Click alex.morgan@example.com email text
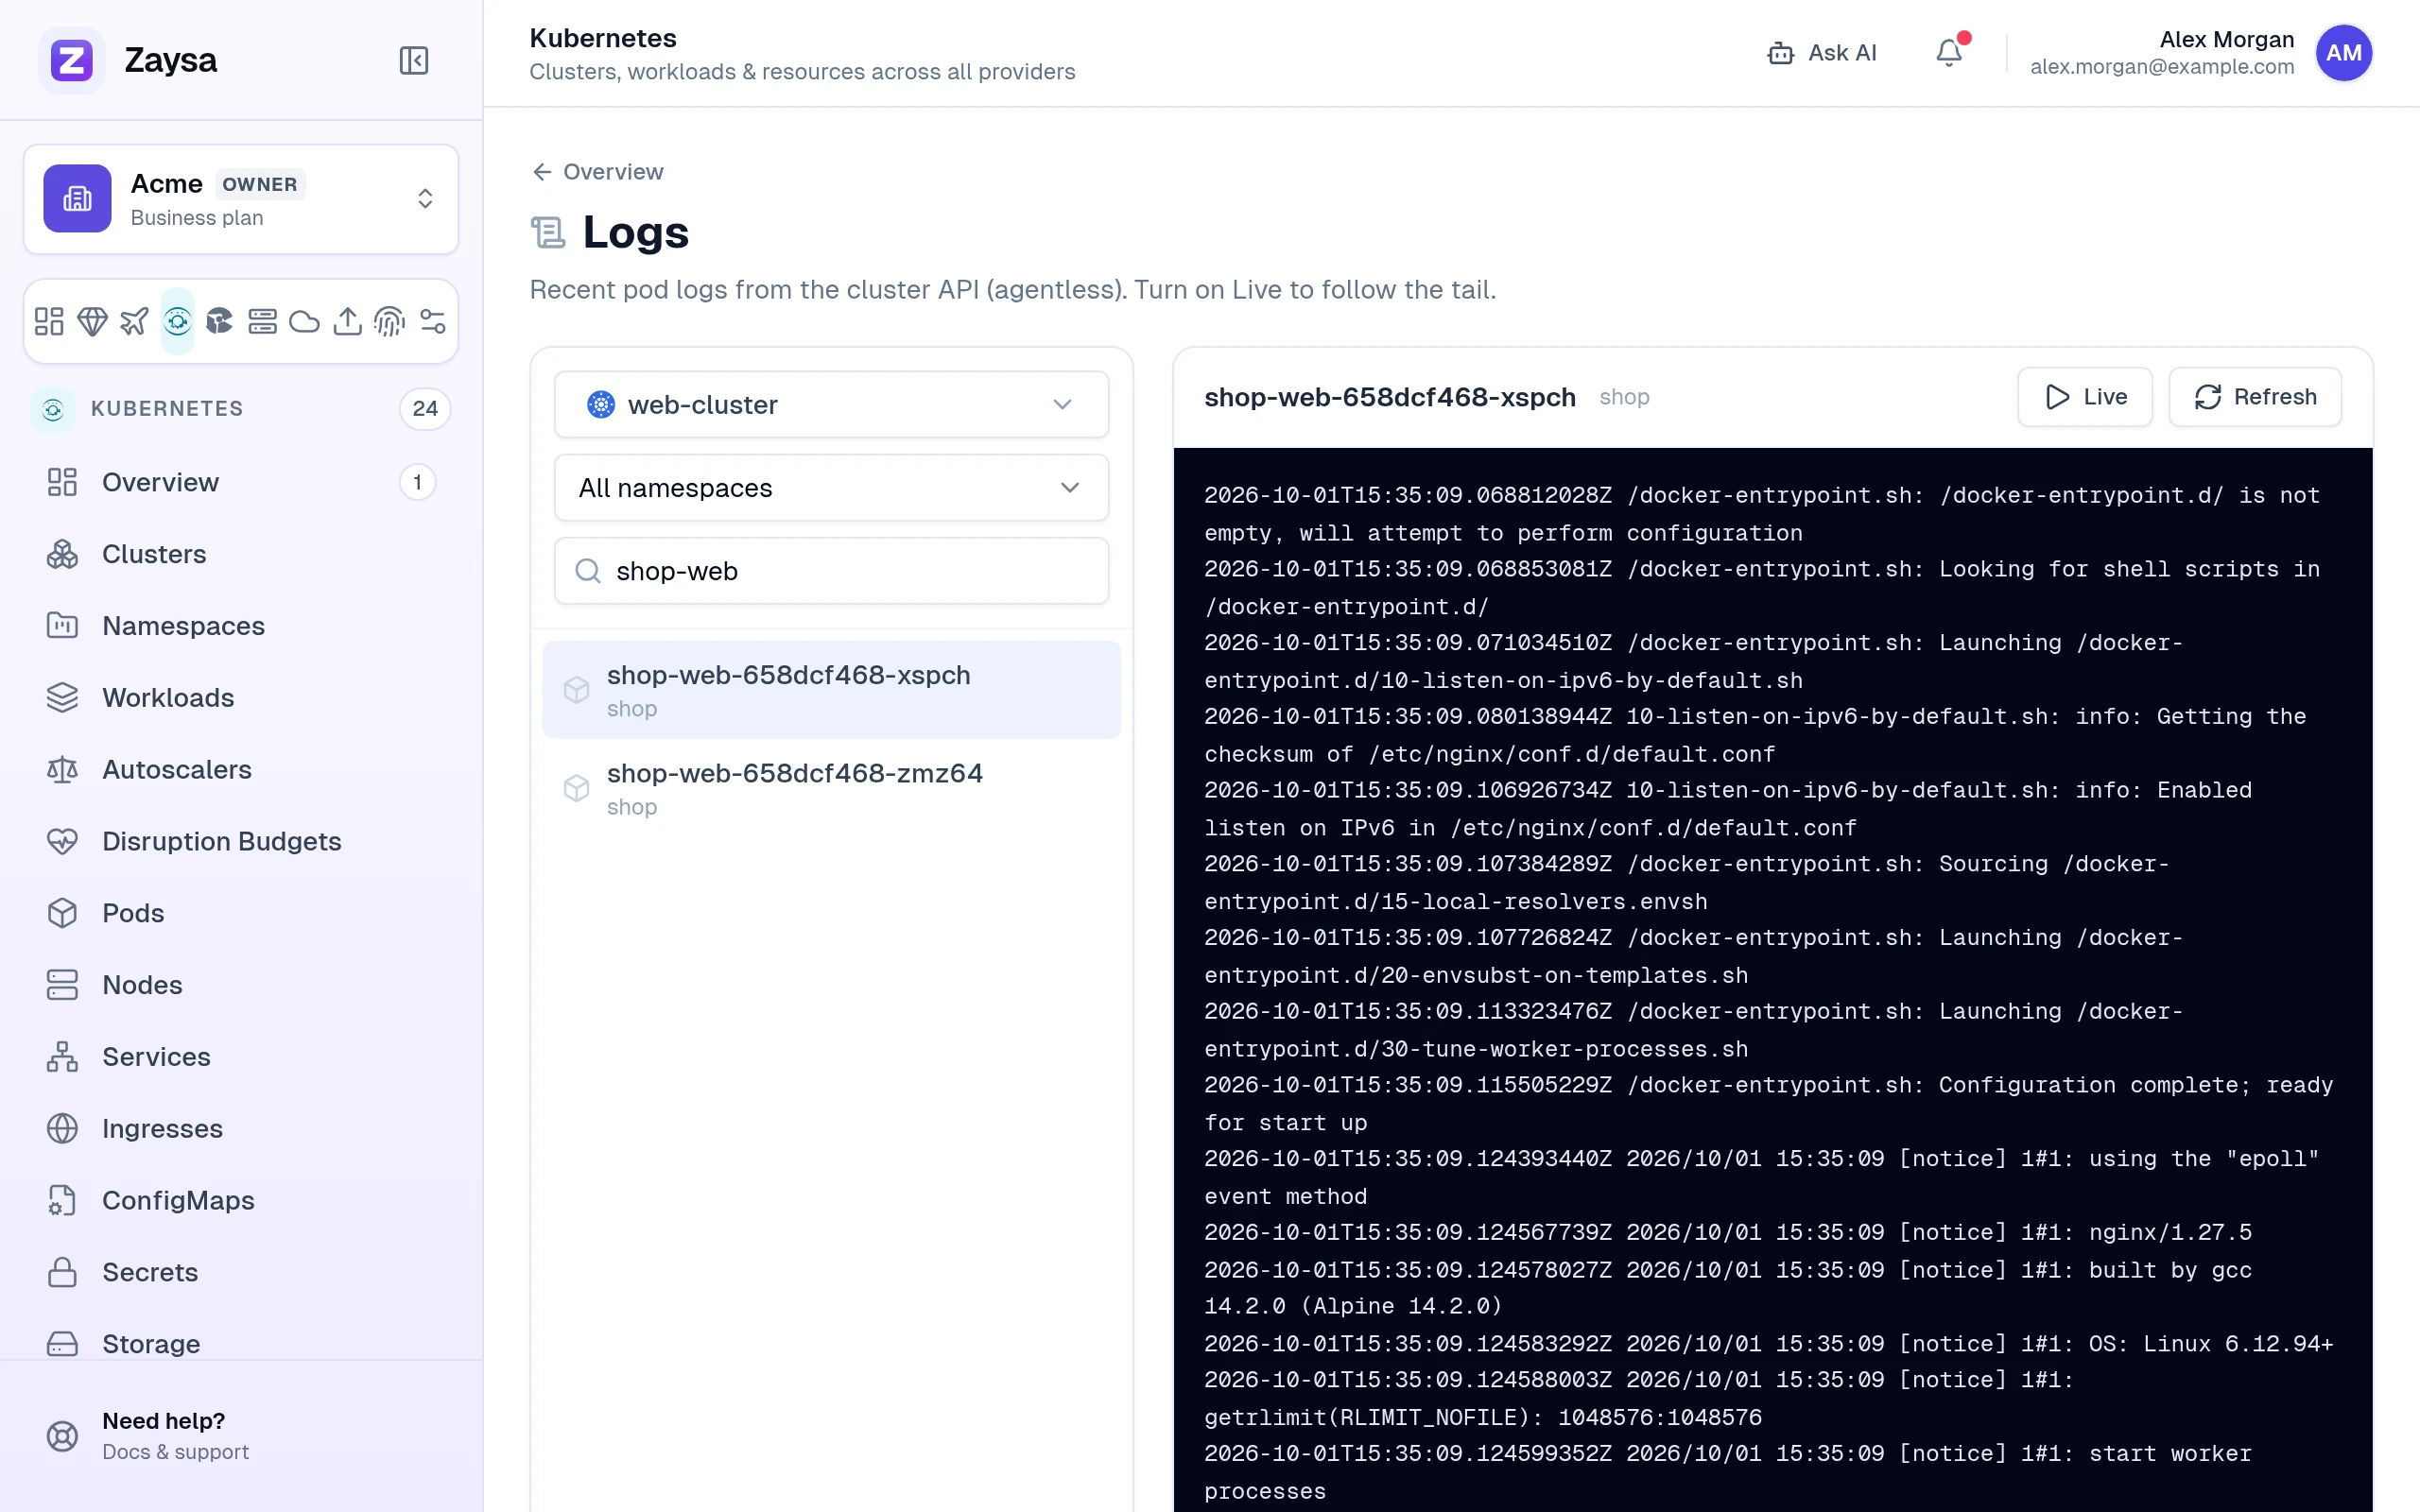The height and width of the screenshot is (1512, 2420). click(2161, 67)
